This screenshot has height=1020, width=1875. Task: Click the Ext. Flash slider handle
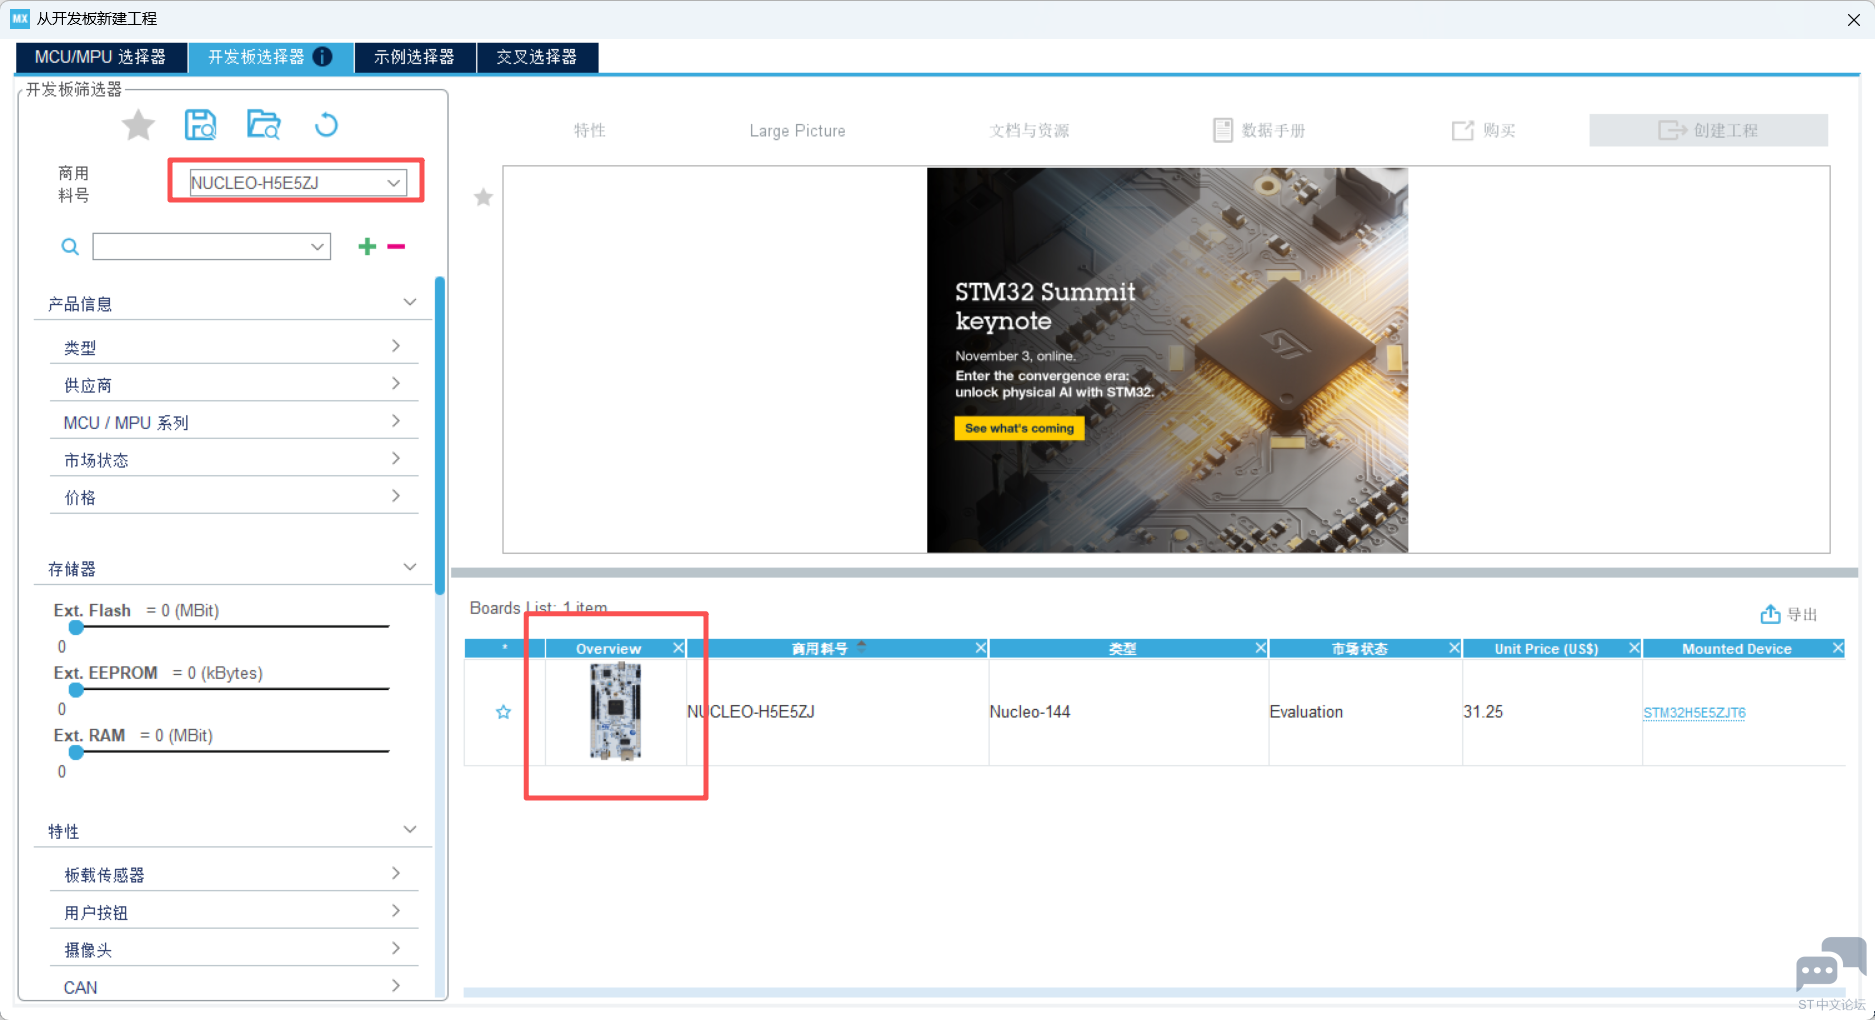tap(76, 628)
